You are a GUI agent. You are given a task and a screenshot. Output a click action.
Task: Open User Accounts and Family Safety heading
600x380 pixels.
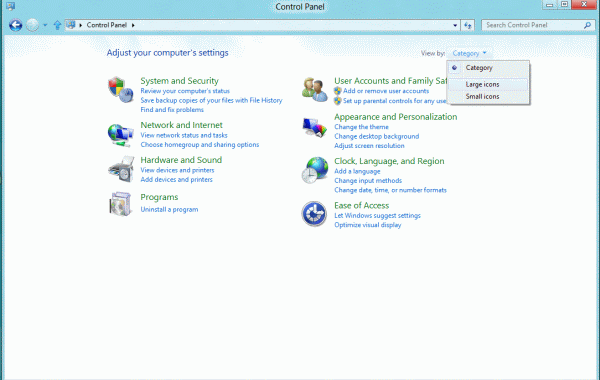tap(390, 81)
